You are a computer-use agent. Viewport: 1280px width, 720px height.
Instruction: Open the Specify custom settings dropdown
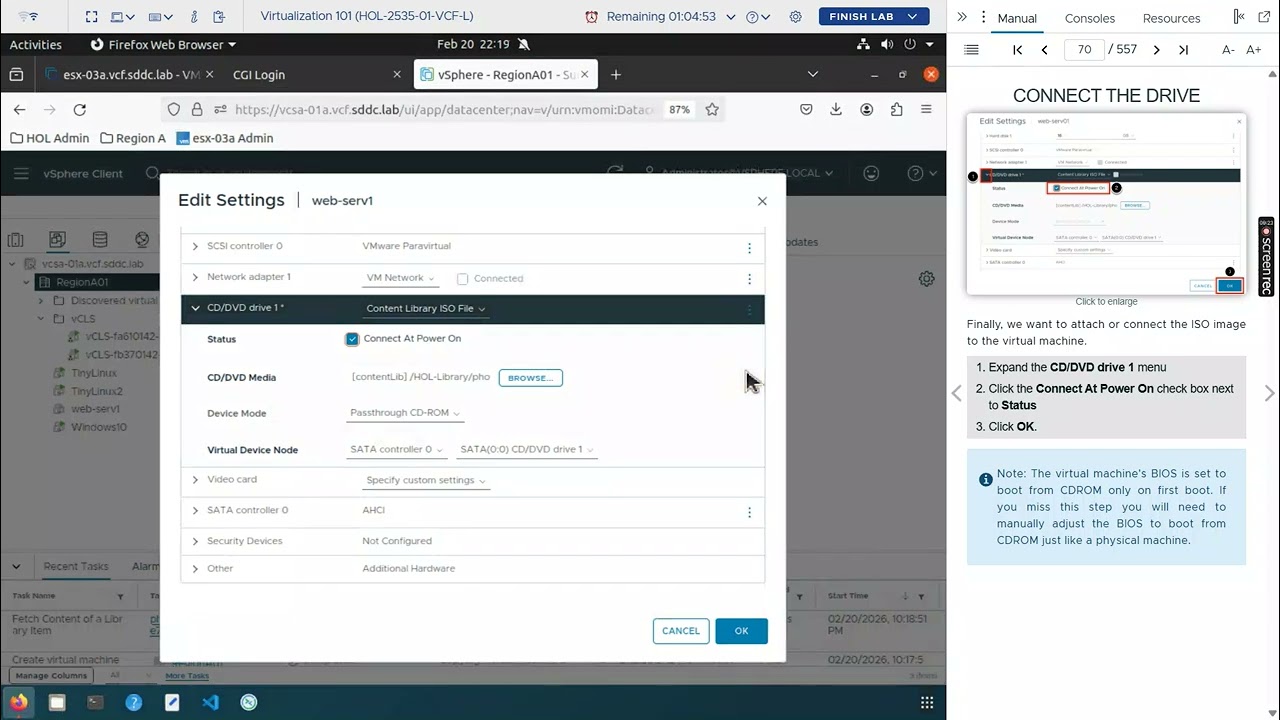426,481
